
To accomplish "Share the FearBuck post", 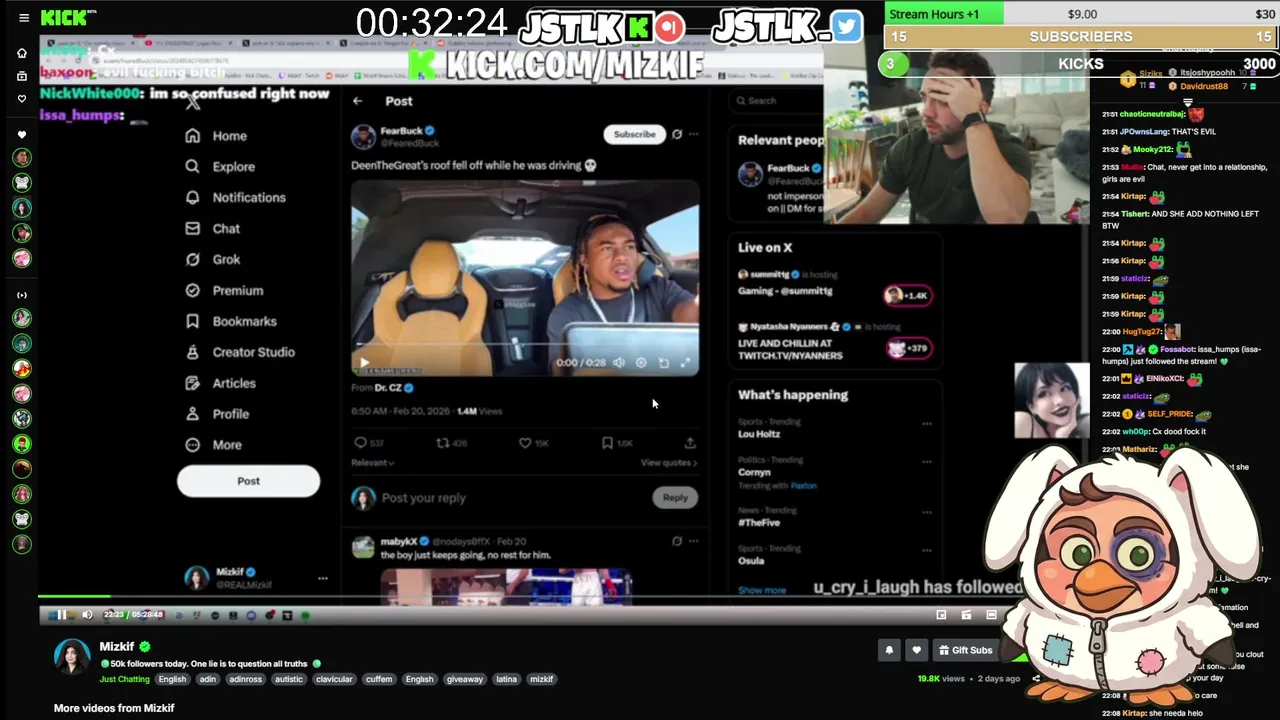I will pos(690,442).
